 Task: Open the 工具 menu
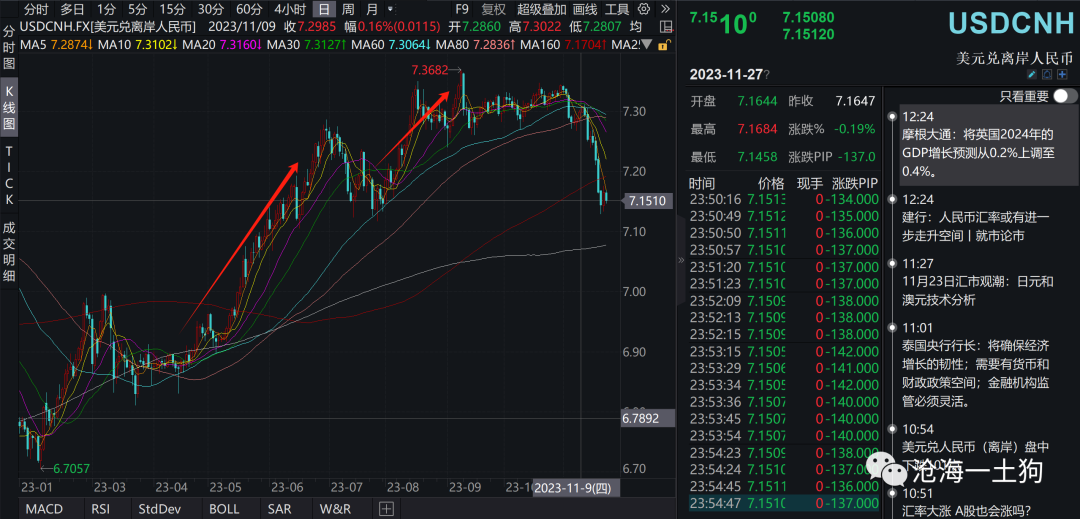click(x=617, y=9)
